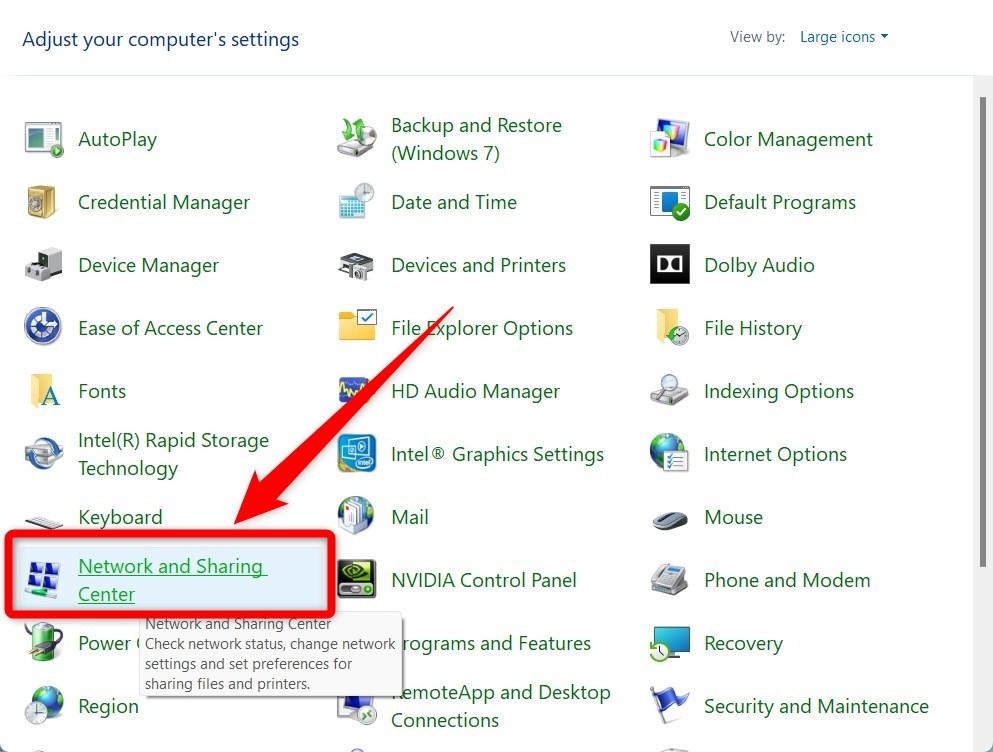Click the Mail icon
This screenshot has width=993, height=752.
point(356,515)
